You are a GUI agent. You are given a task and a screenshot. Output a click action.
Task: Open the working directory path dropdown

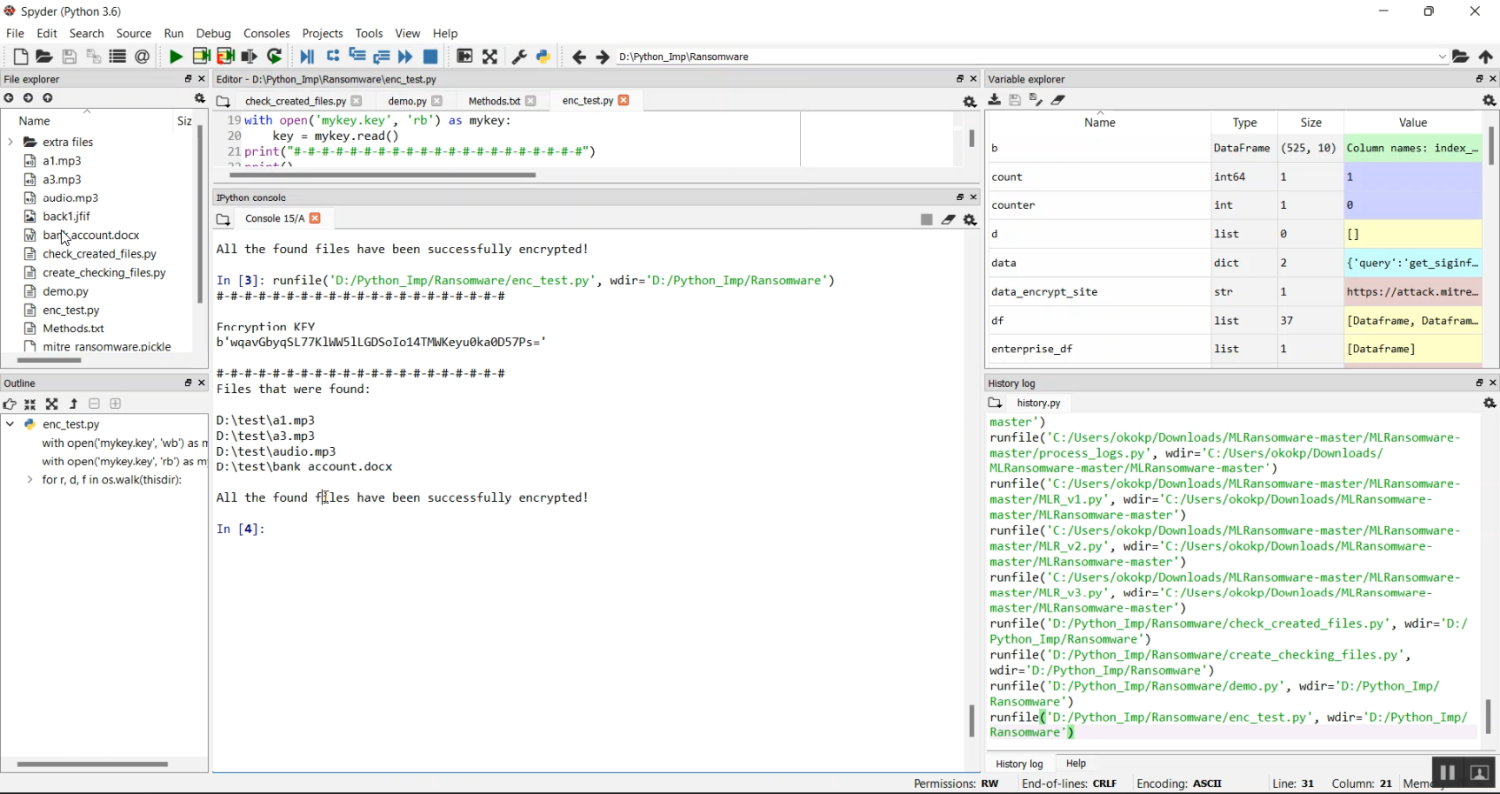(x=1442, y=57)
